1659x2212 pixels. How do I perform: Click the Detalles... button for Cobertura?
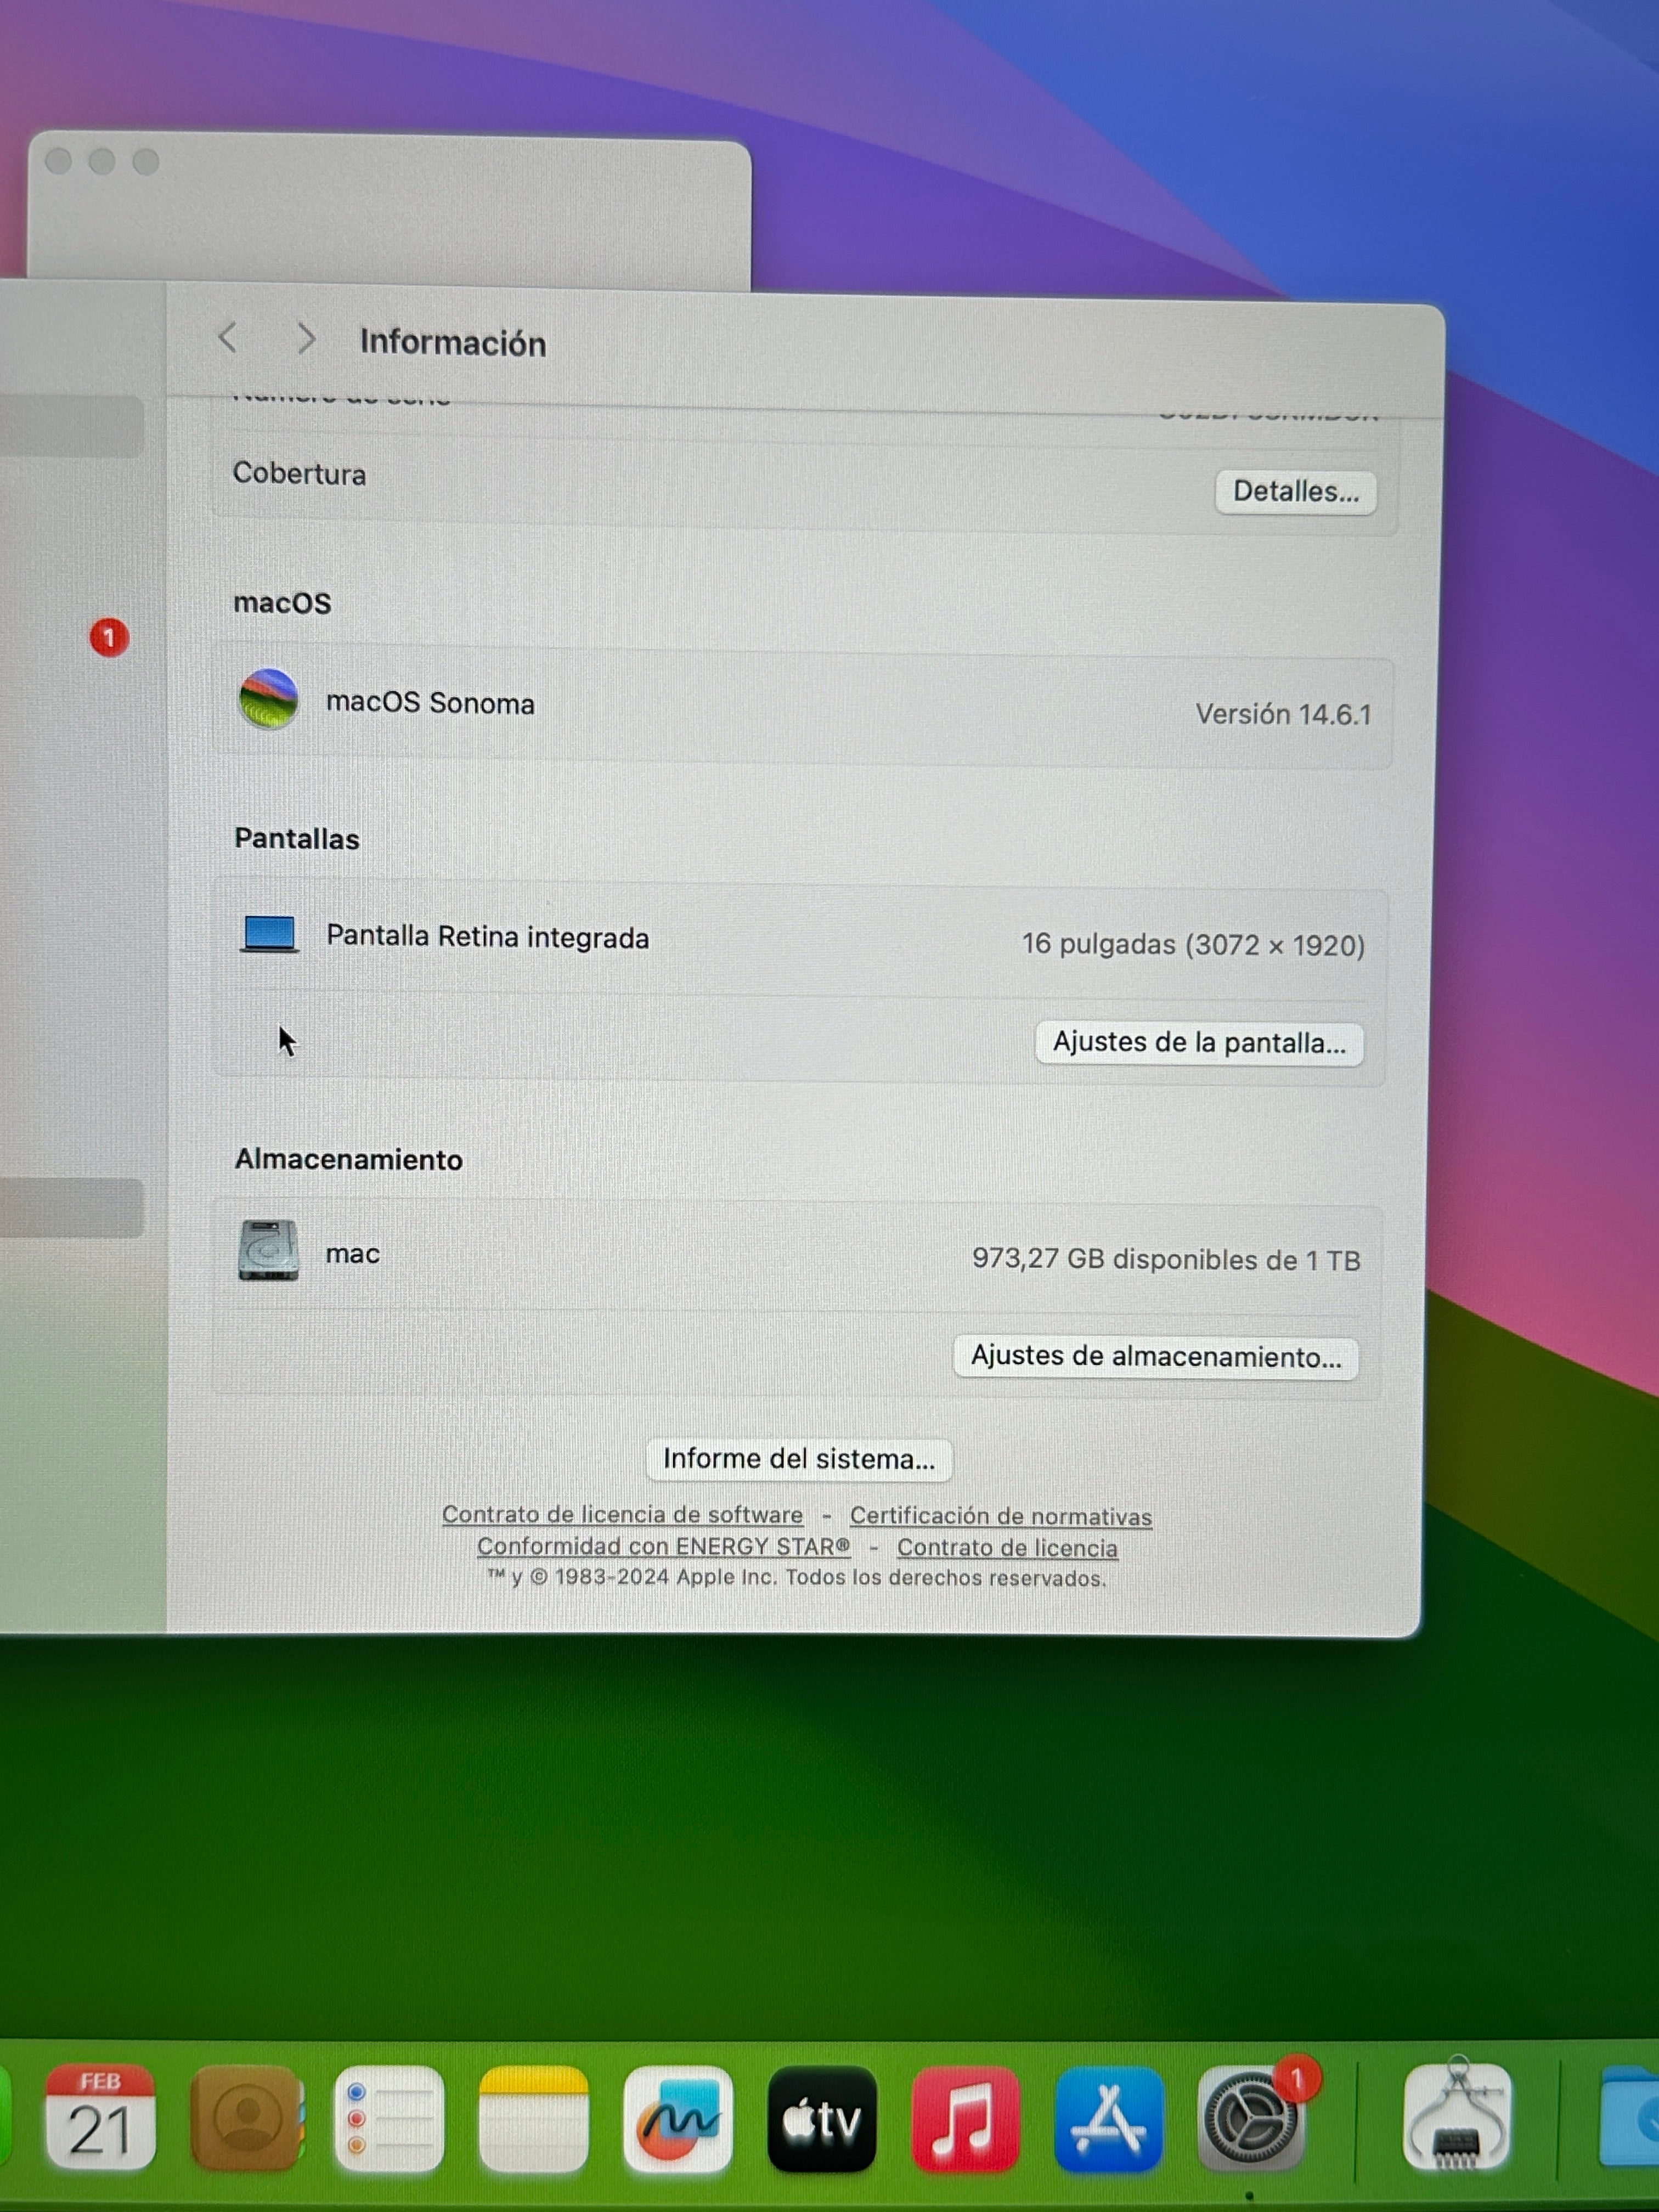pyautogui.click(x=1296, y=492)
